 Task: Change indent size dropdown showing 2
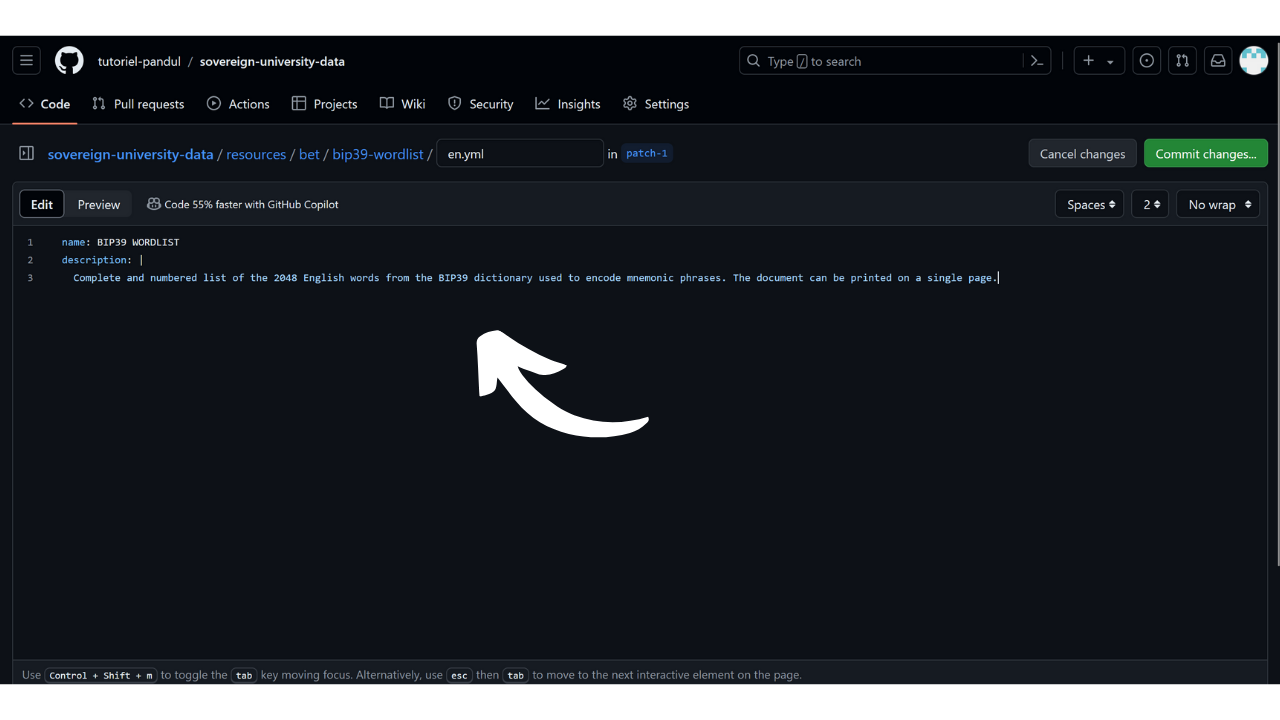tap(1150, 204)
